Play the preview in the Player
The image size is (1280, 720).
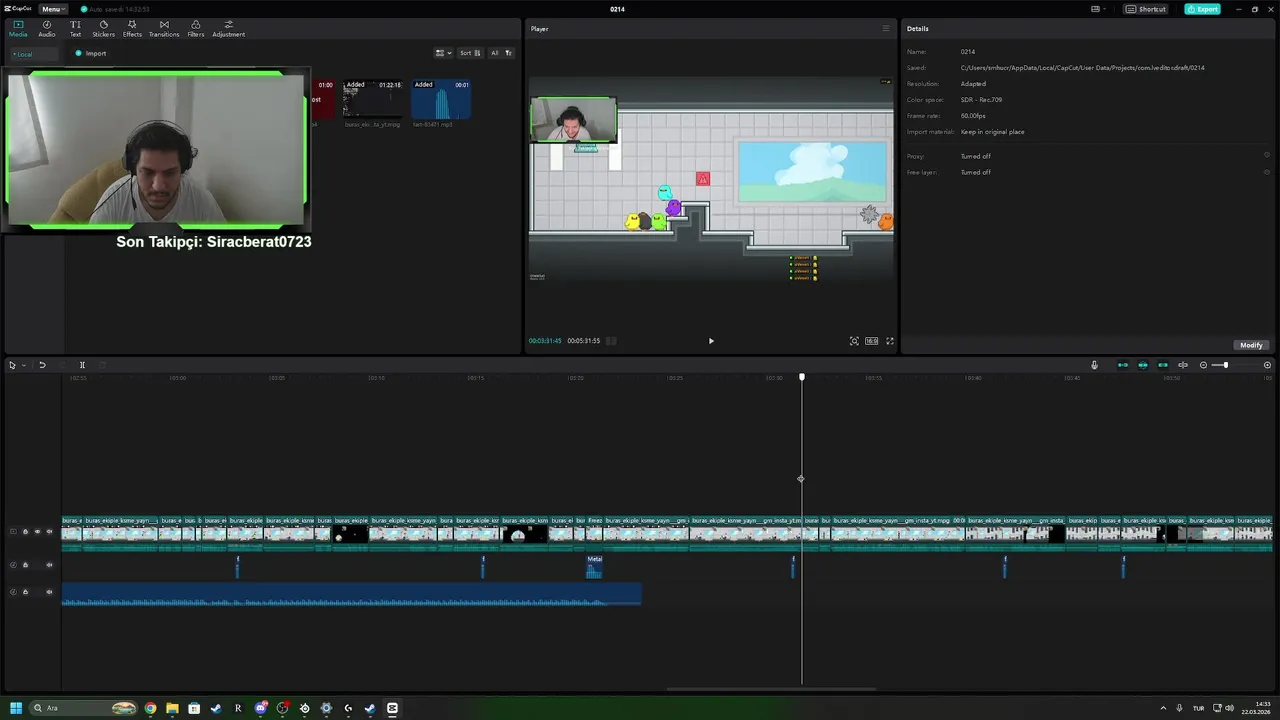point(711,341)
